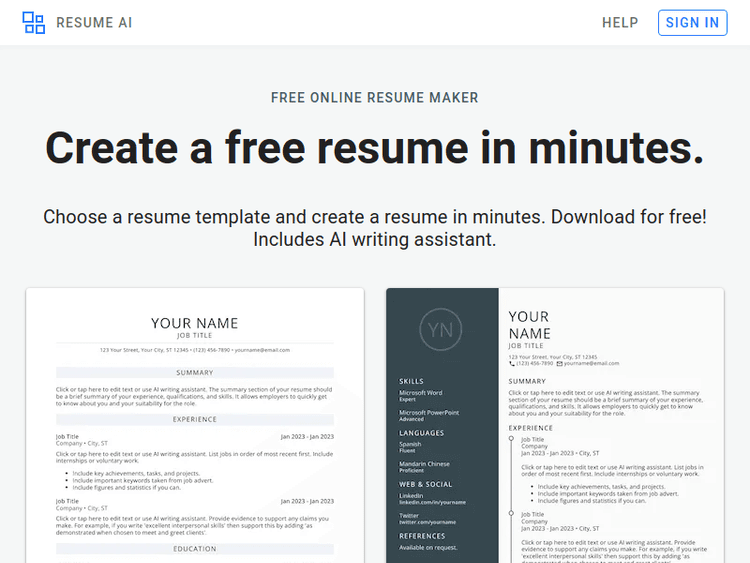Open the HELP page
Viewport: 750px width, 563px height.
point(620,23)
